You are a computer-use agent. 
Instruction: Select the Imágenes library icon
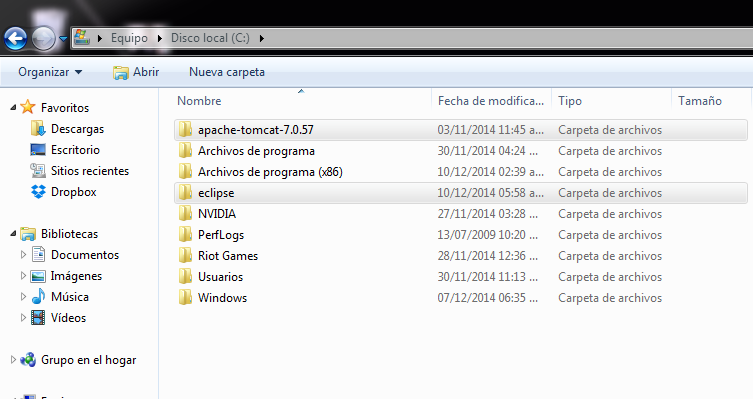tap(38, 276)
